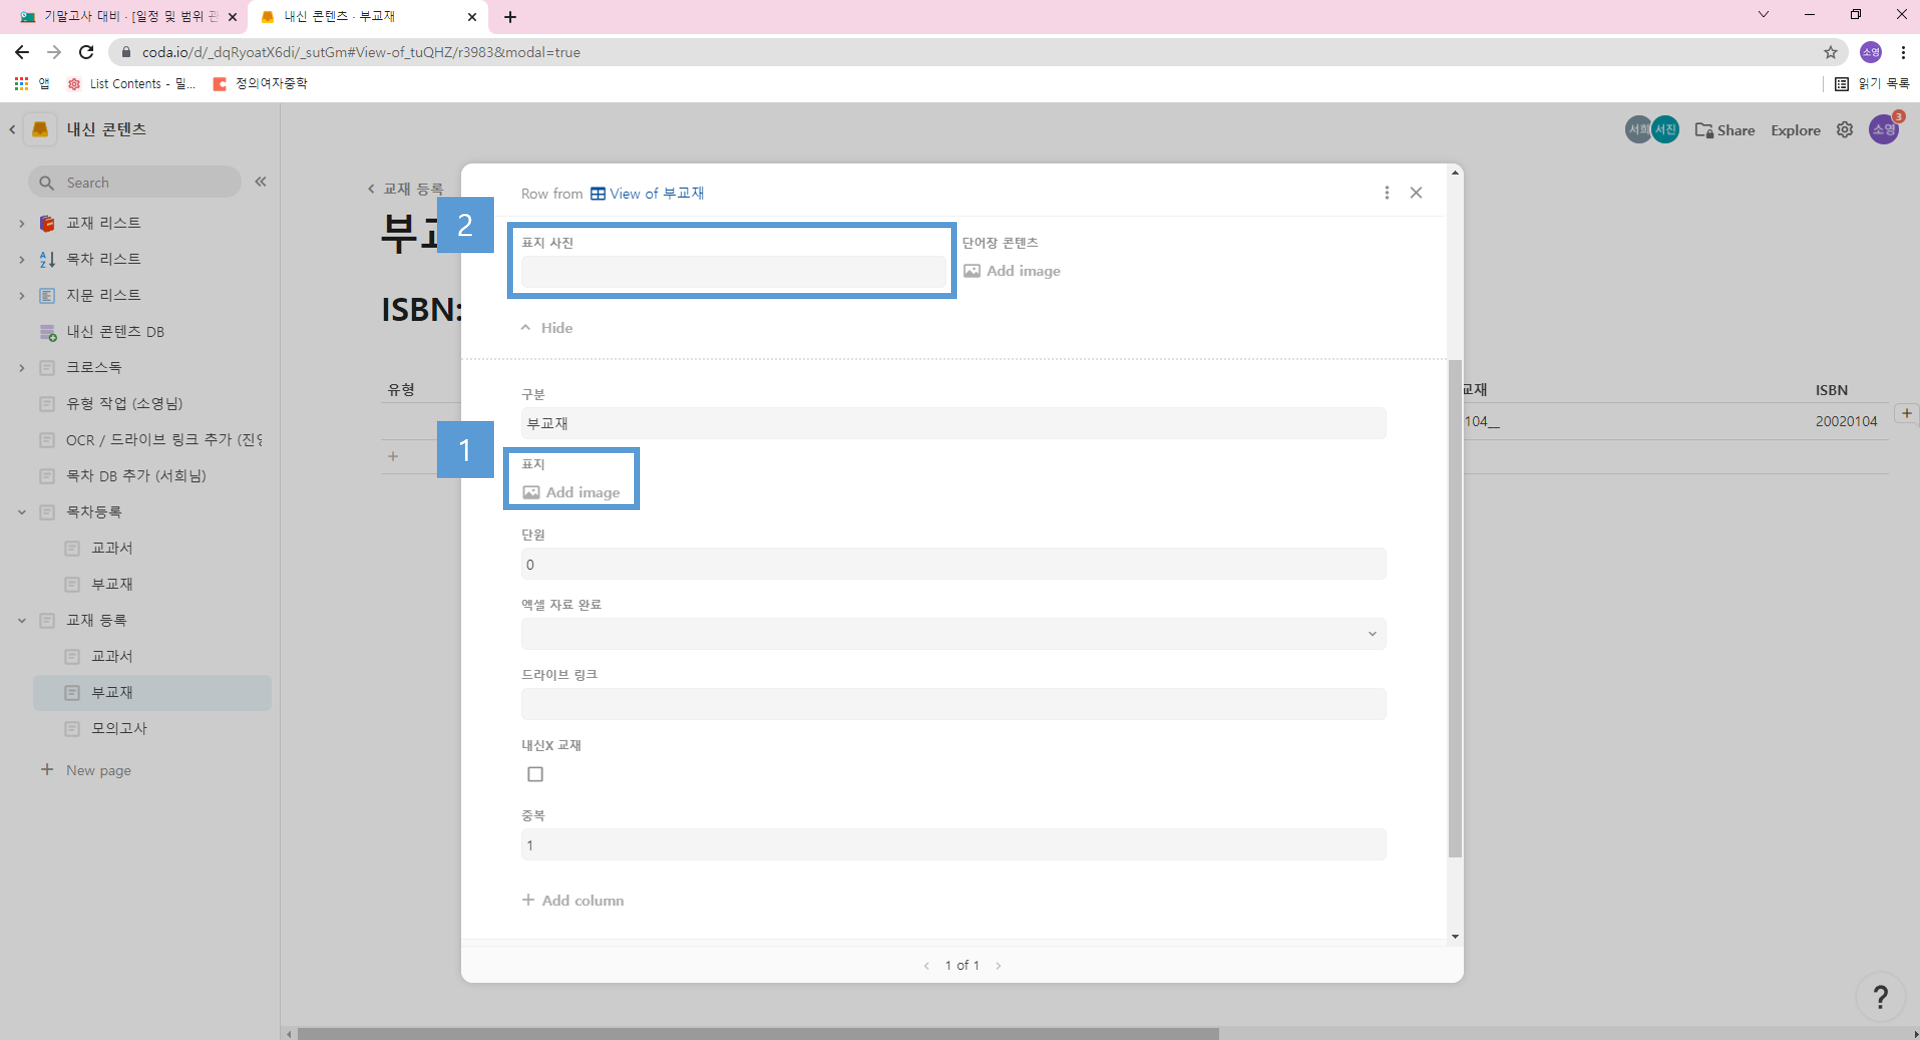The height and width of the screenshot is (1040, 1920).
Task: Open Chrome profile avatar
Action: (1870, 52)
